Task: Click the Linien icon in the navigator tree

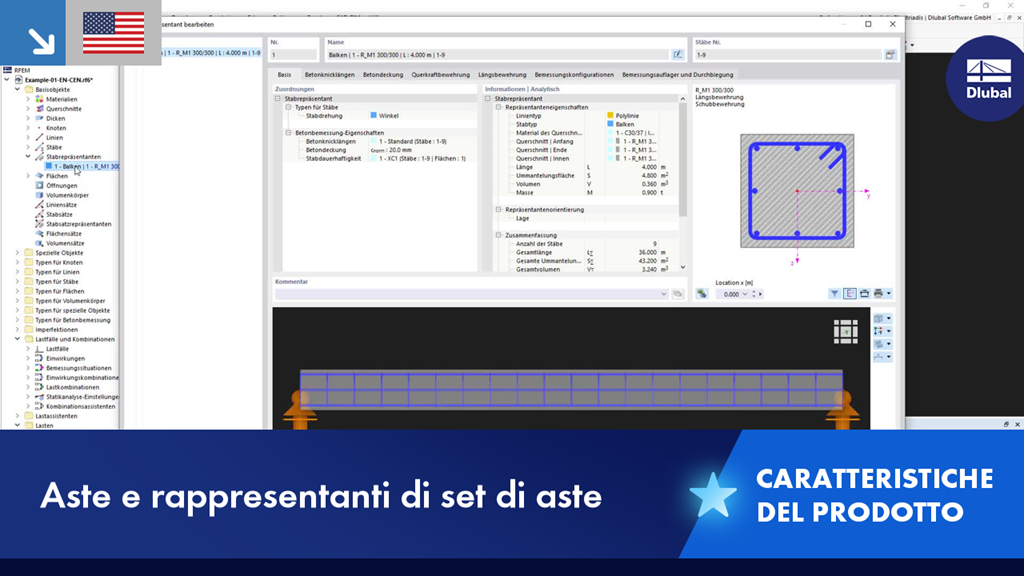Action: 39,138
